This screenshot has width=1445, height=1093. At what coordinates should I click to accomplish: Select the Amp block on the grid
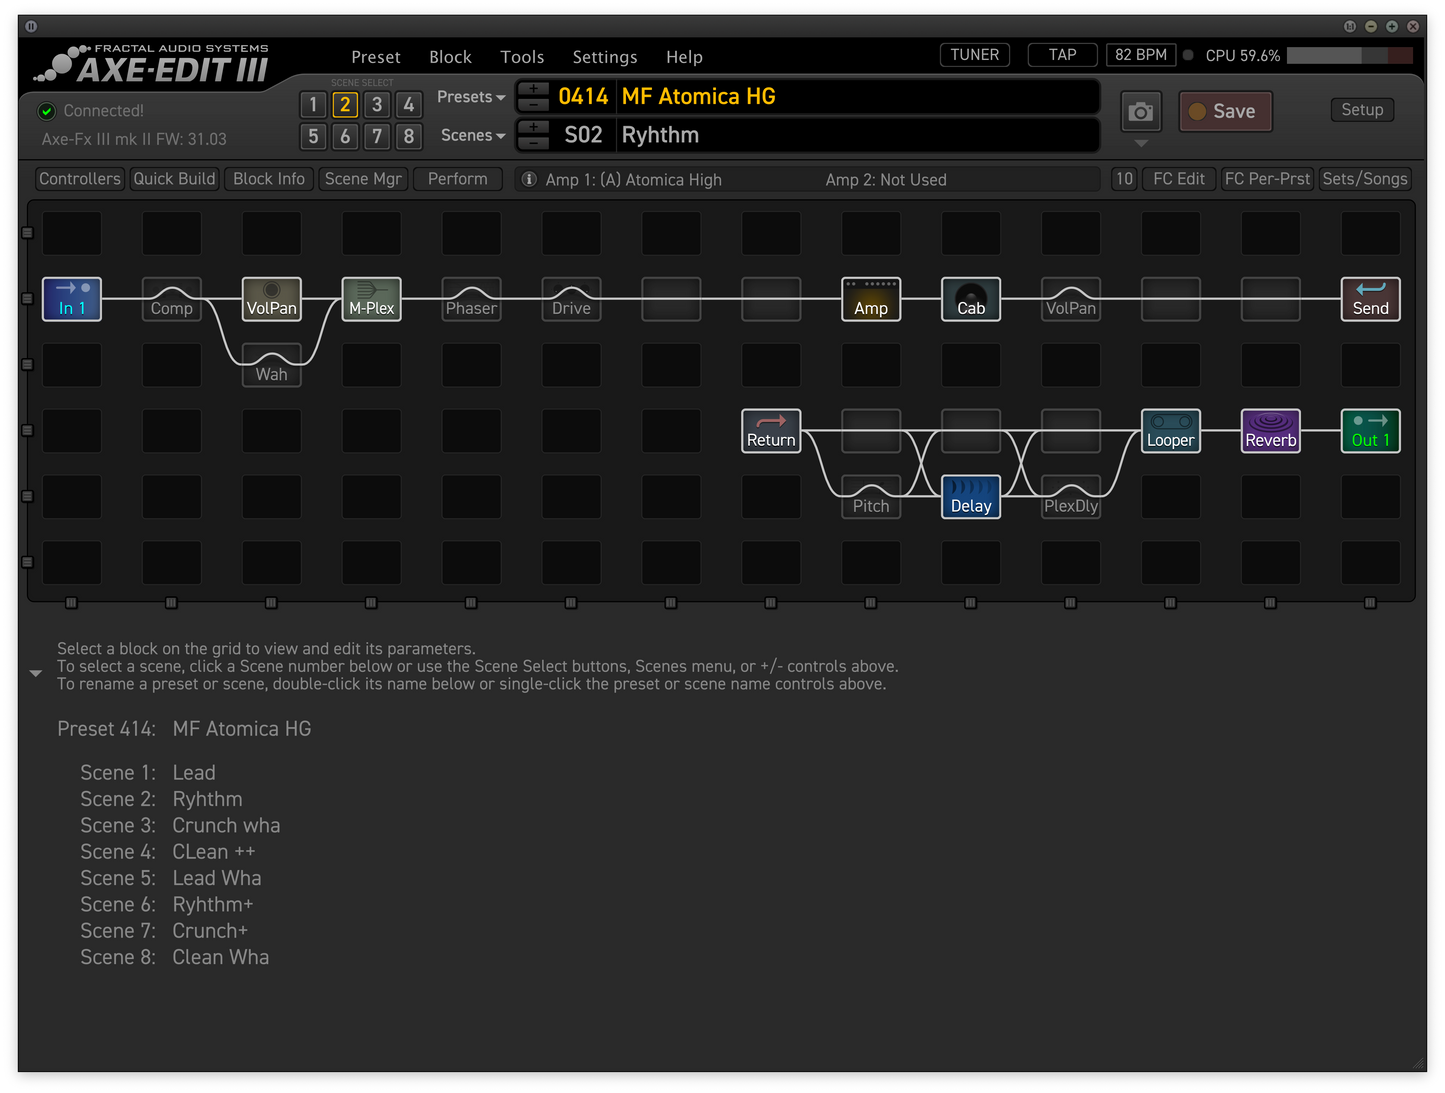(871, 299)
